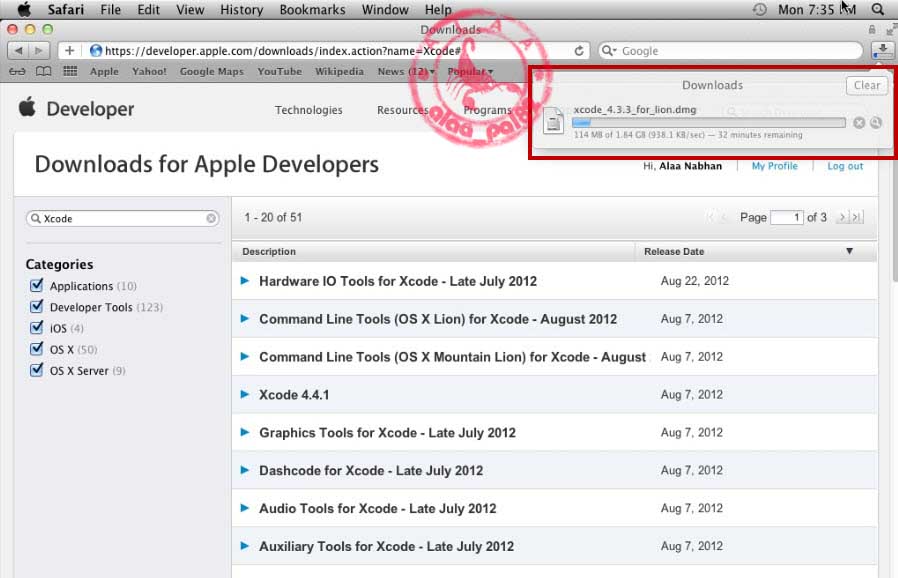This screenshot has height=578, width=898.
Task: Uncheck the Developer Tools category
Action: pos(36,306)
